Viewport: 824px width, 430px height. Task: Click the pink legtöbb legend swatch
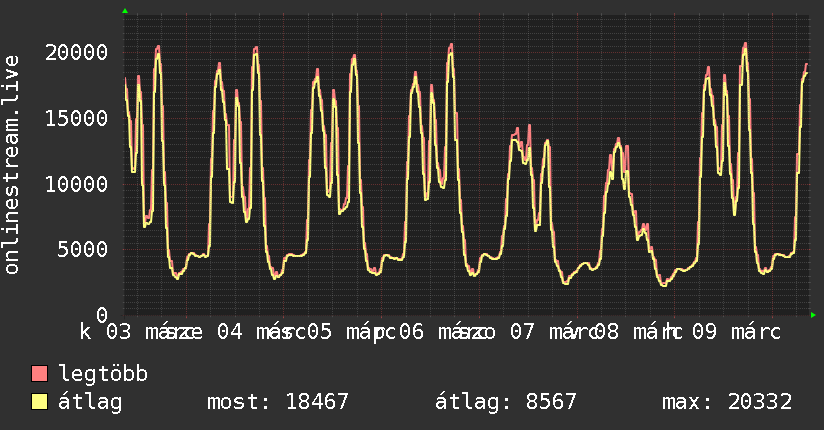coord(39,374)
